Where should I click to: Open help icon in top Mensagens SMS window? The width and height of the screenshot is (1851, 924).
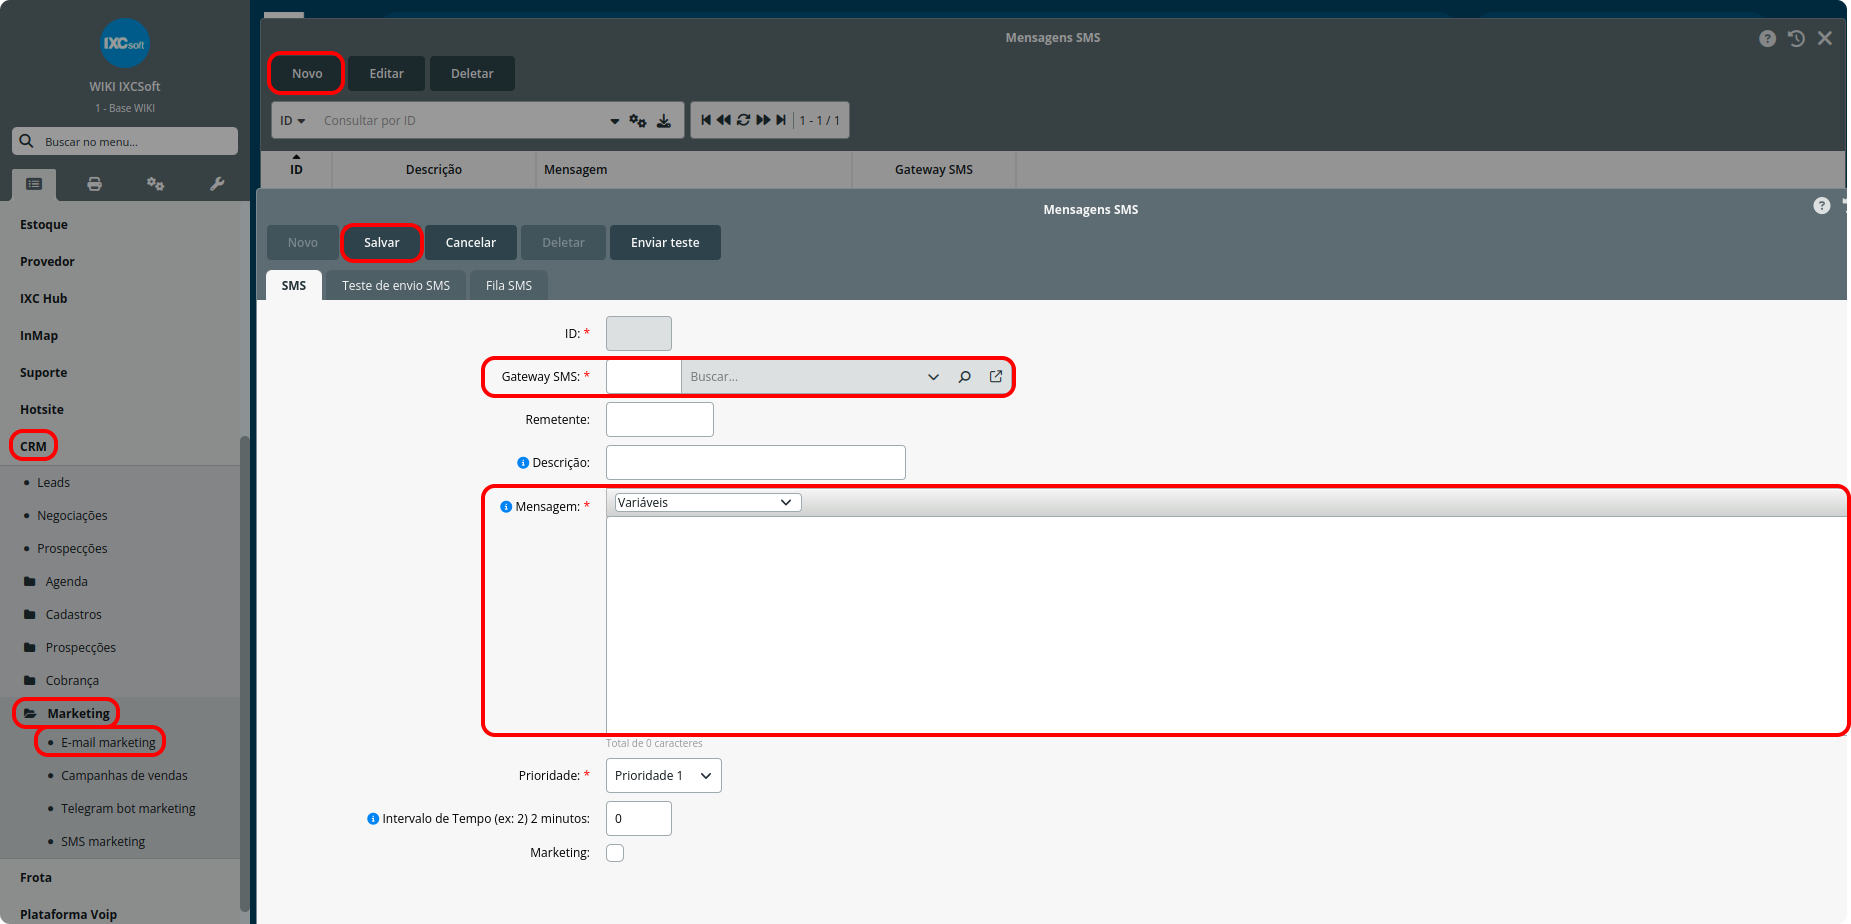[1768, 38]
